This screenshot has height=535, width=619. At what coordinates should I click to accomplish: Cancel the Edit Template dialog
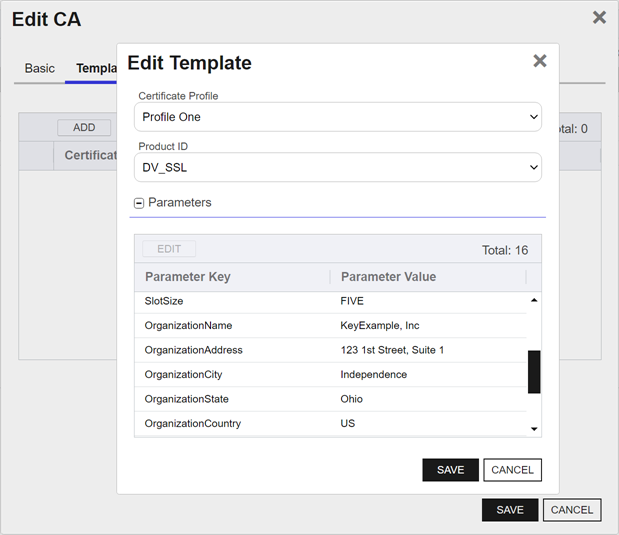click(x=512, y=470)
